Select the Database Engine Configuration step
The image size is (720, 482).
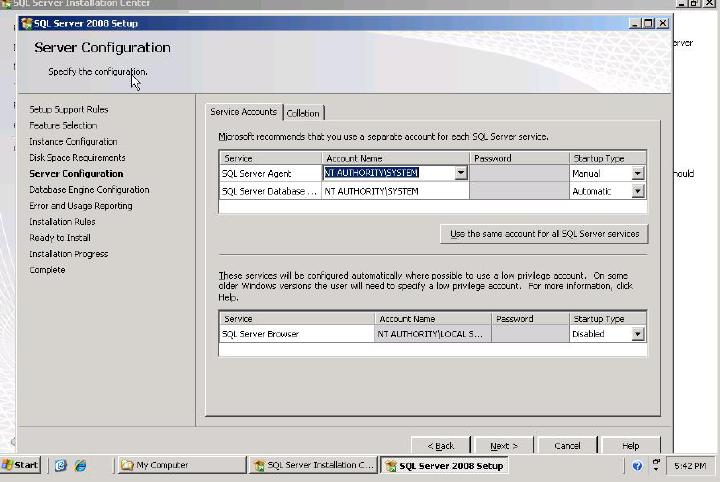coord(89,190)
